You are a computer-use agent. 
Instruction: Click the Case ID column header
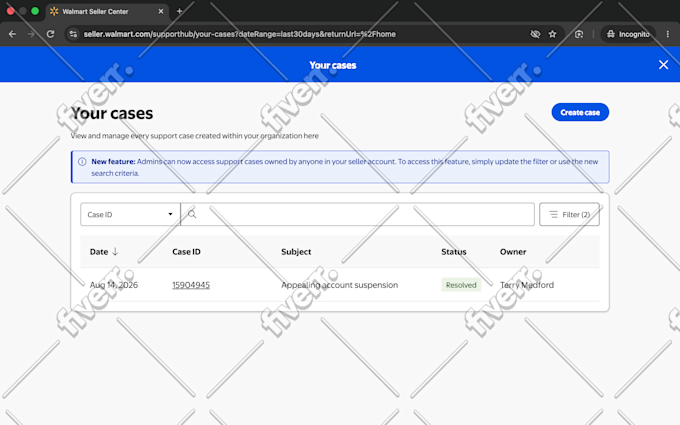point(186,252)
